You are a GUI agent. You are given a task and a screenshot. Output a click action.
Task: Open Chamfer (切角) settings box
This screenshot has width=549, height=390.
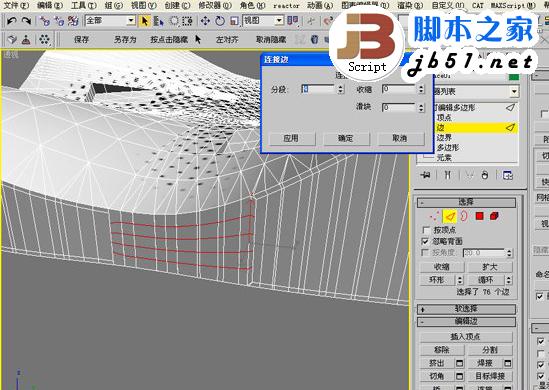[460, 377]
